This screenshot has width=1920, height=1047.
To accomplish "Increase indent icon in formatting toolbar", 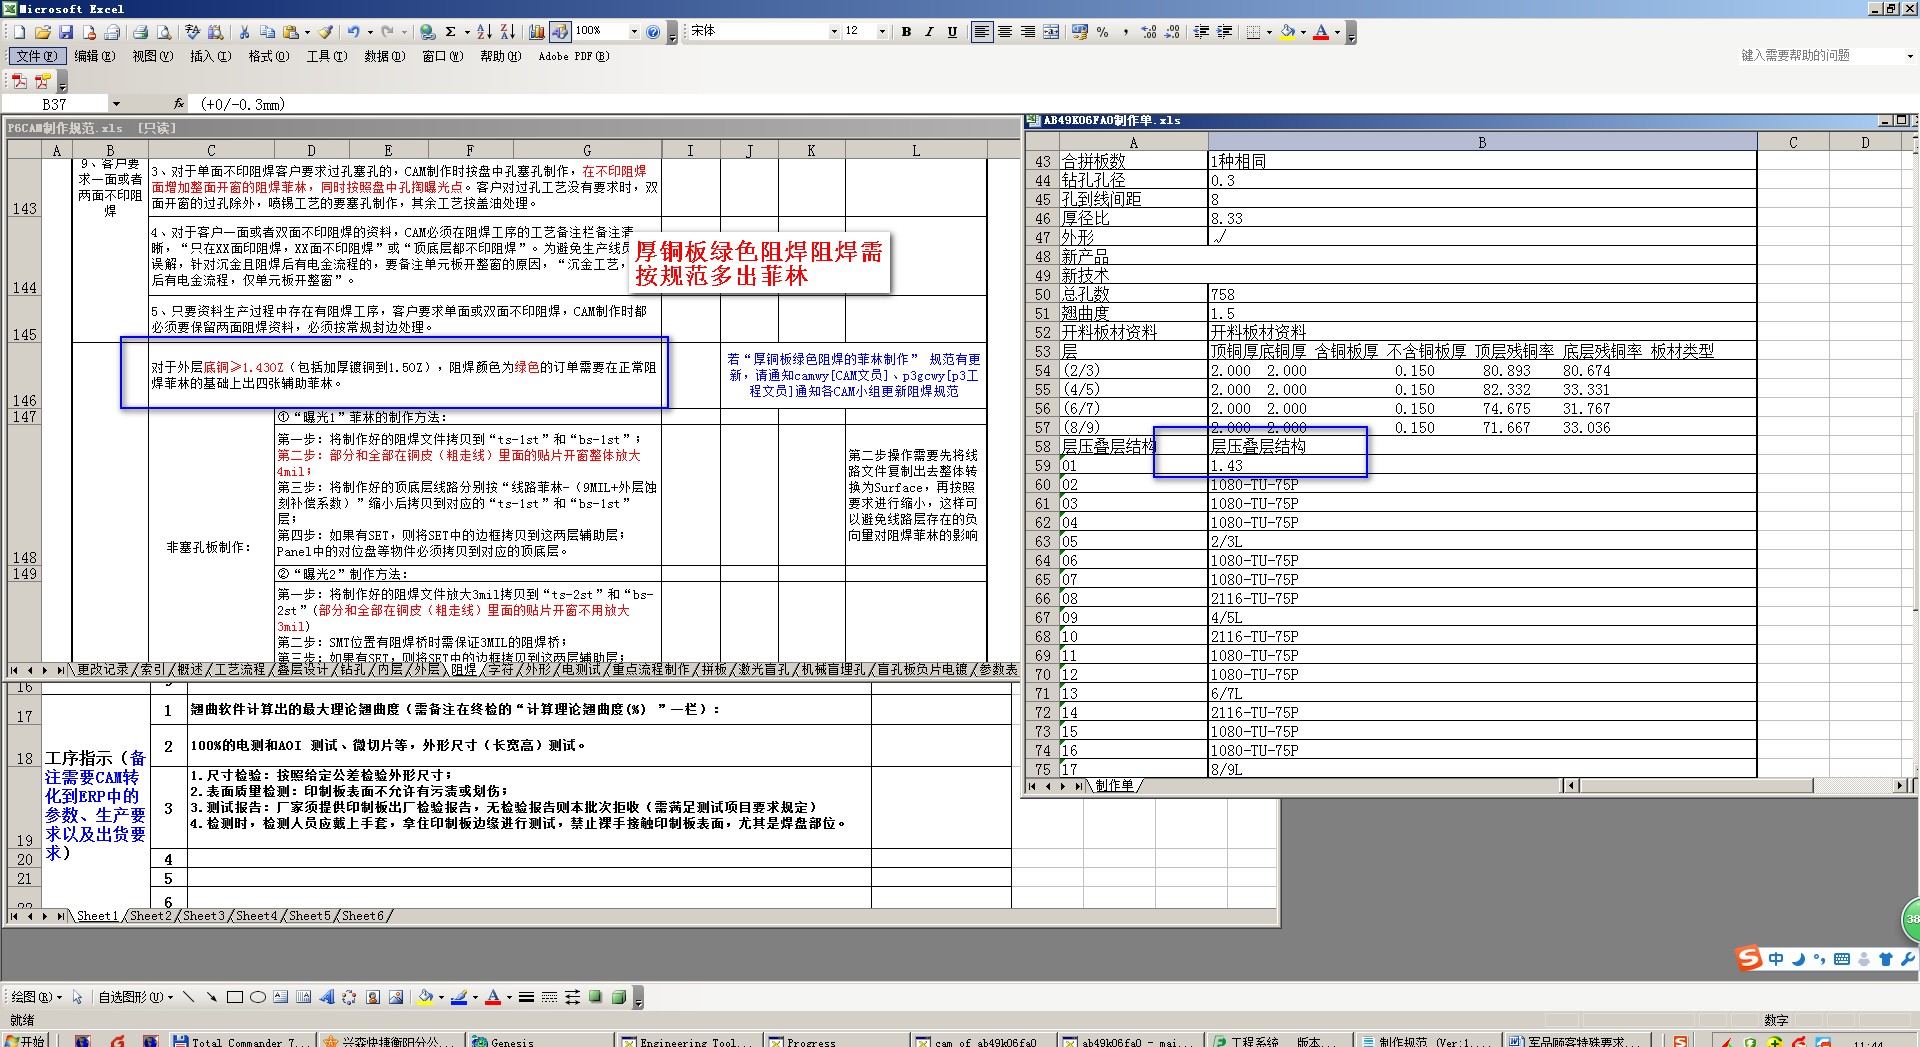I will pos(1225,32).
